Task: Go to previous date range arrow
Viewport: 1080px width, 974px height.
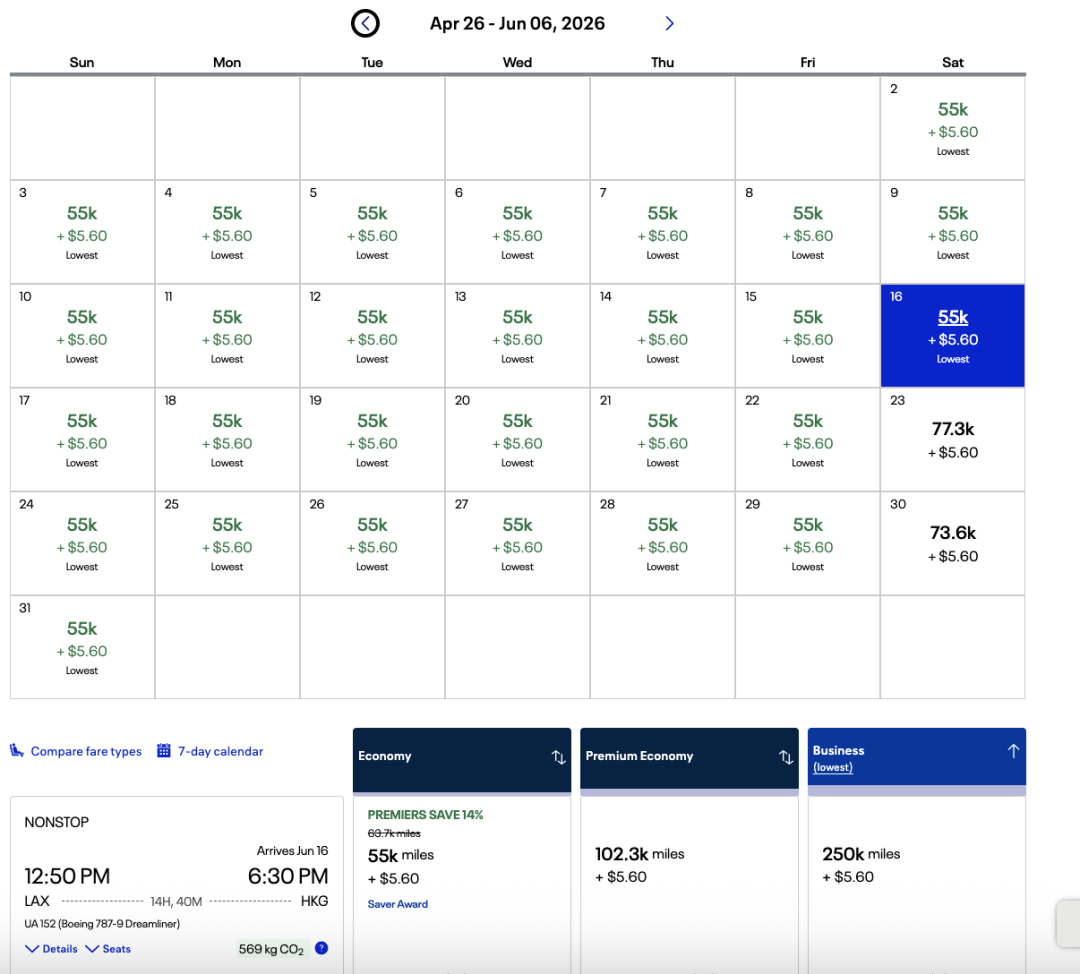Action: click(365, 23)
